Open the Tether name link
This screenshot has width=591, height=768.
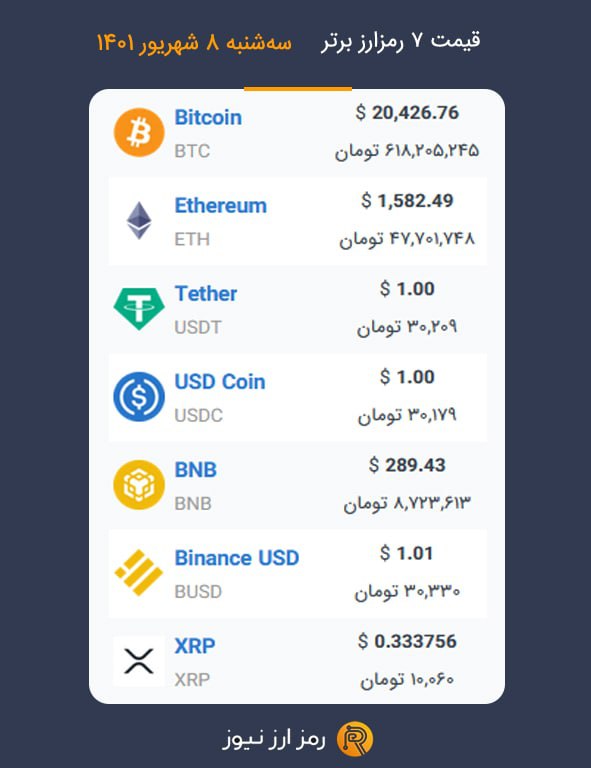[206, 294]
